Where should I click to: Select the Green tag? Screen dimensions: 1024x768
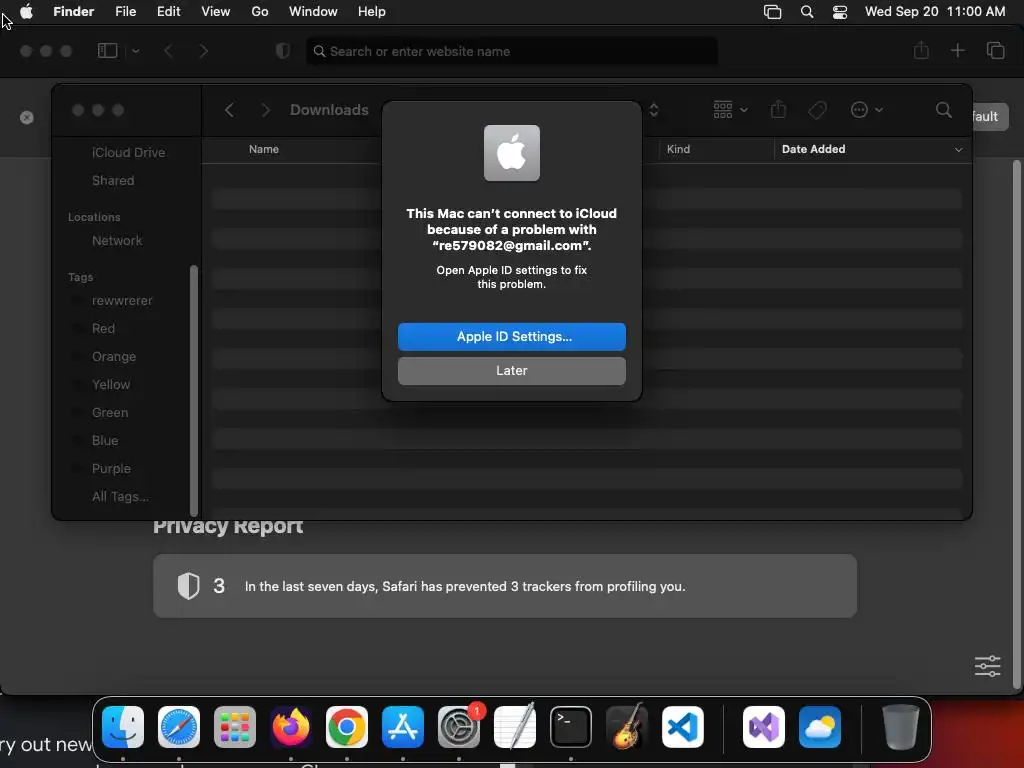point(110,413)
